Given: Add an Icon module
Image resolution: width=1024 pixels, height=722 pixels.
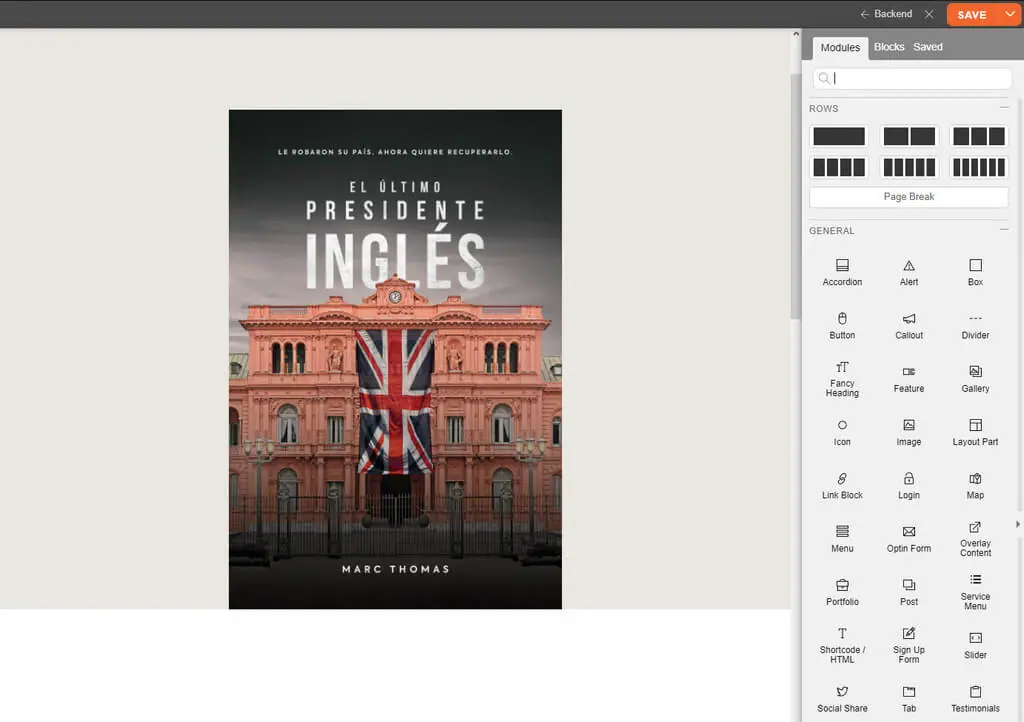Looking at the screenshot, I should pyautogui.click(x=842, y=433).
